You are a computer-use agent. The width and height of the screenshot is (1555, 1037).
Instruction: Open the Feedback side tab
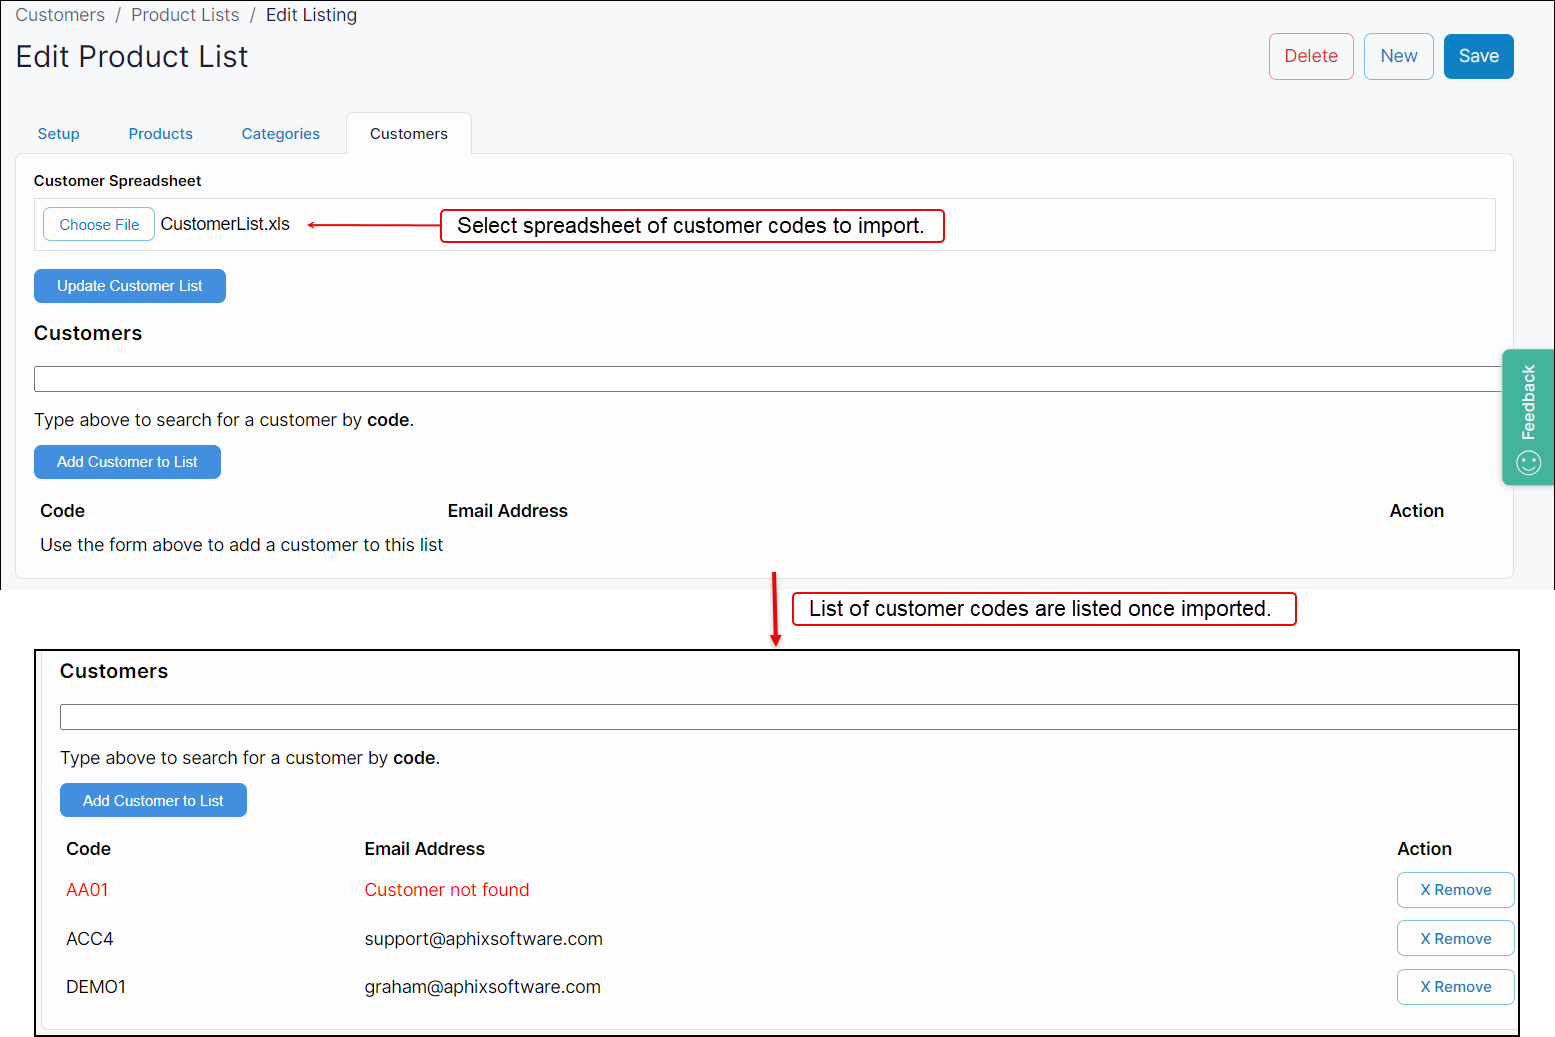[x=1527, y=403]
